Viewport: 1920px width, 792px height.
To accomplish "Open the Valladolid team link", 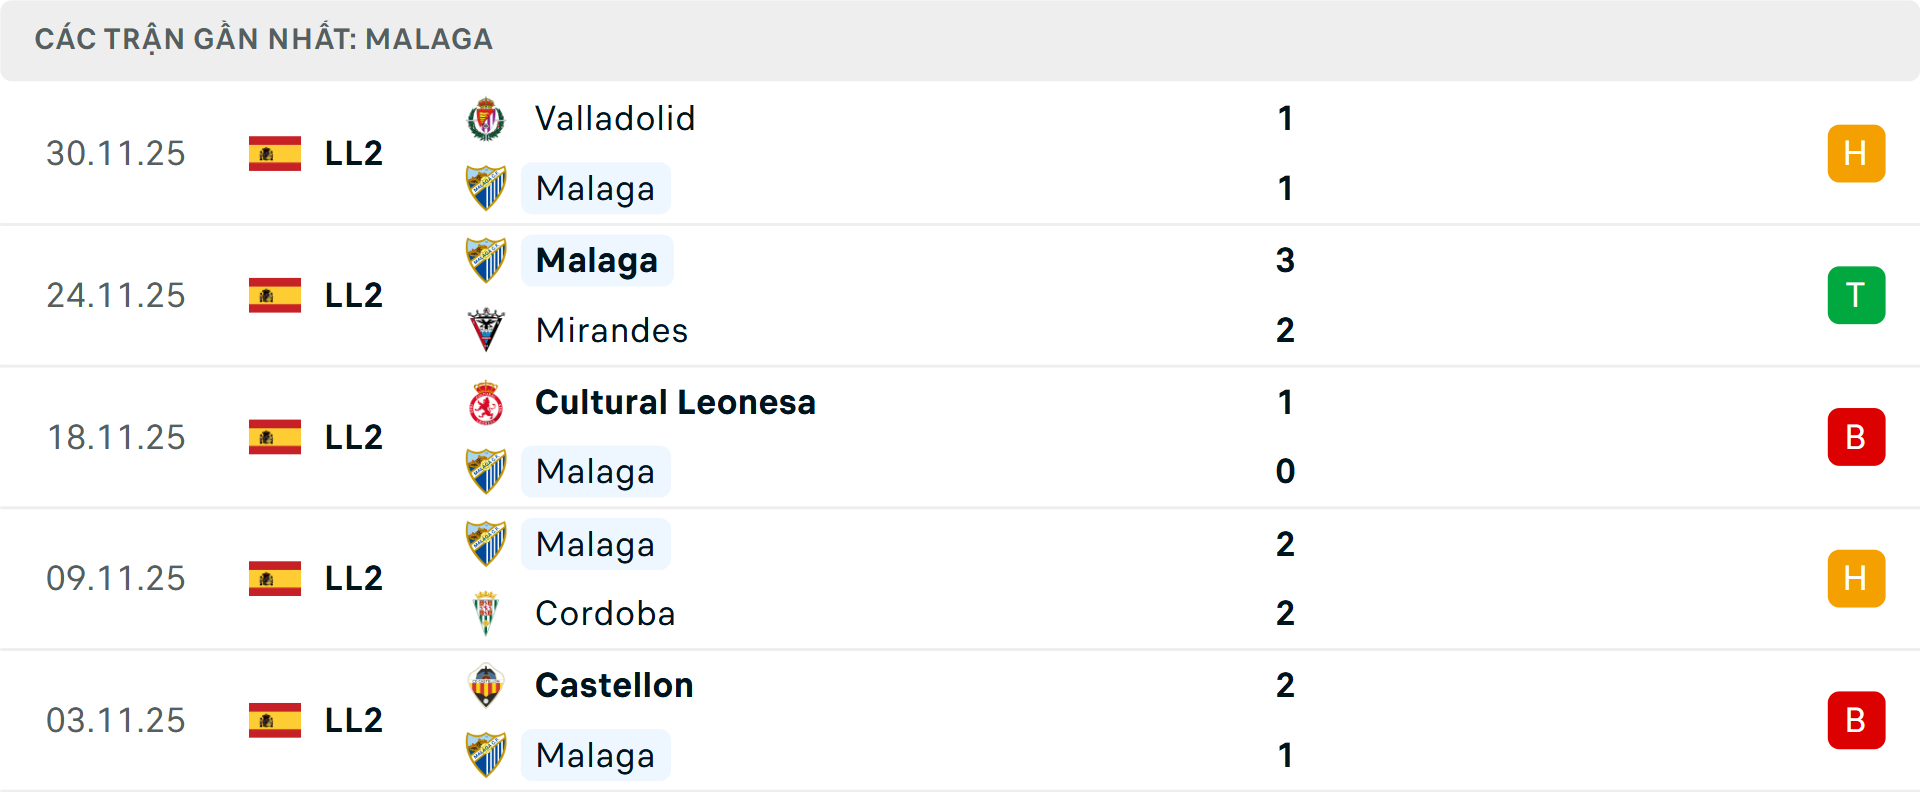I will pos(615,119).
